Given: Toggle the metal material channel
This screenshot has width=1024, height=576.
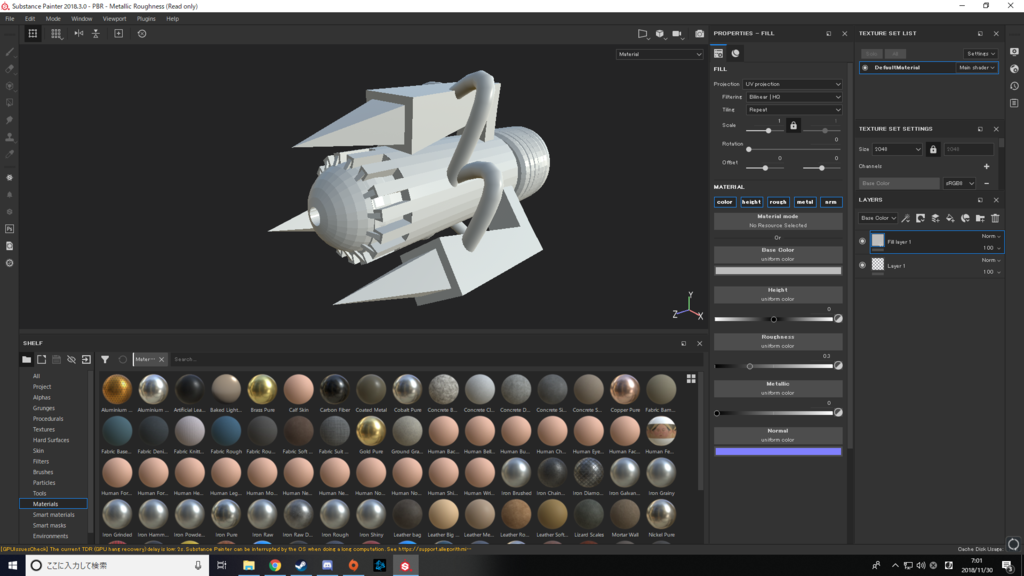Looking at the screenshot, I should tap(805, 202).
